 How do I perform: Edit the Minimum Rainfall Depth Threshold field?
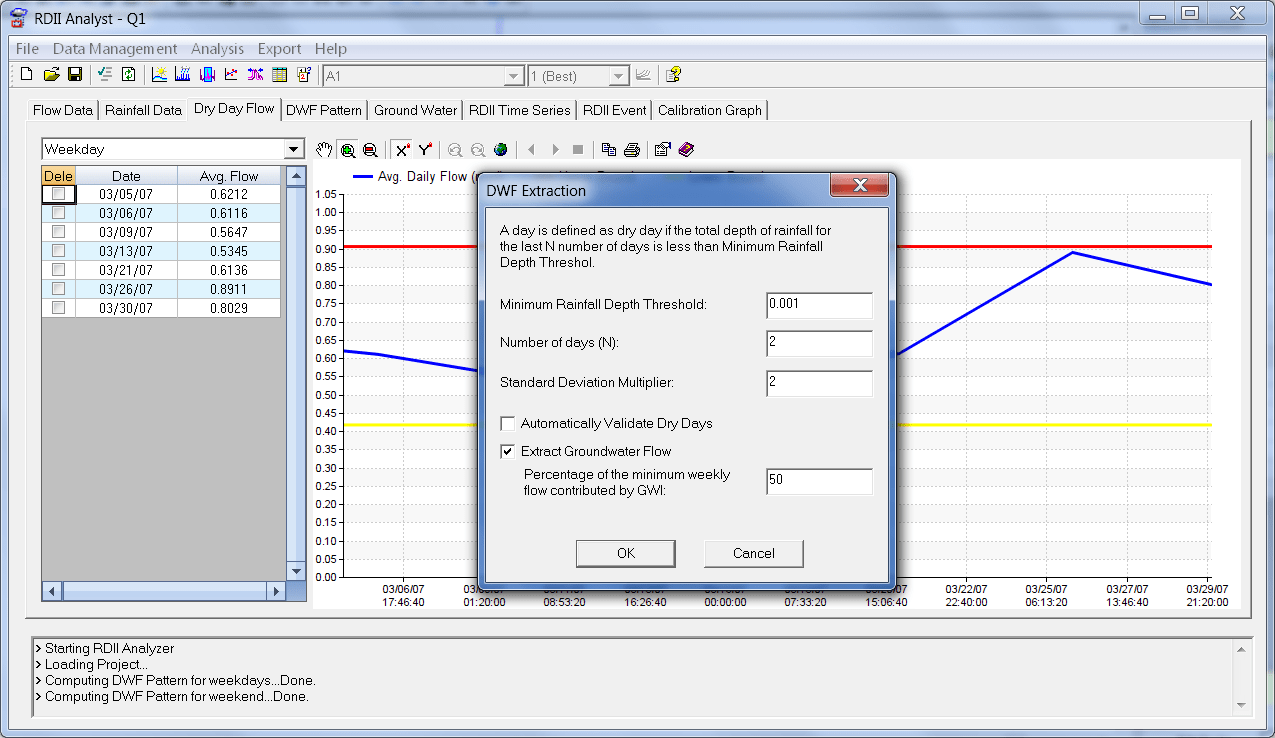pyautogui.click(x=818, y=305)
